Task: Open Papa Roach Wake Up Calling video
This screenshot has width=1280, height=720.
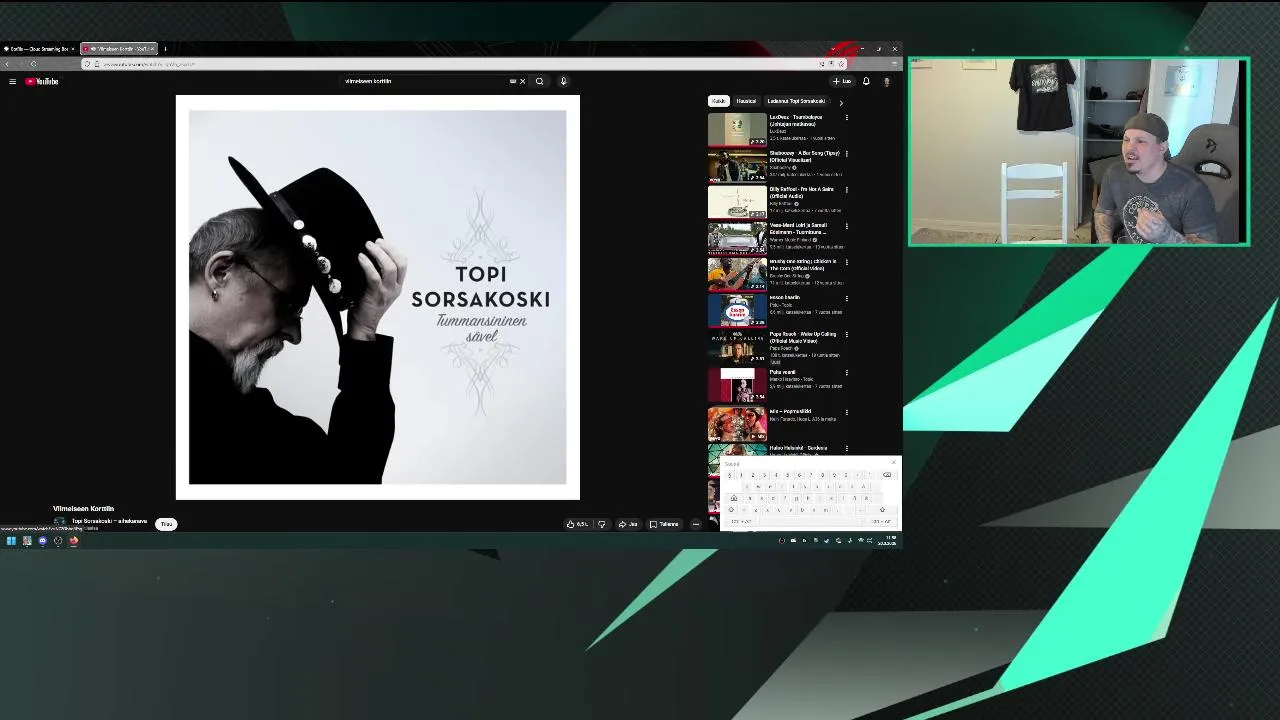Action: (737, 348)
